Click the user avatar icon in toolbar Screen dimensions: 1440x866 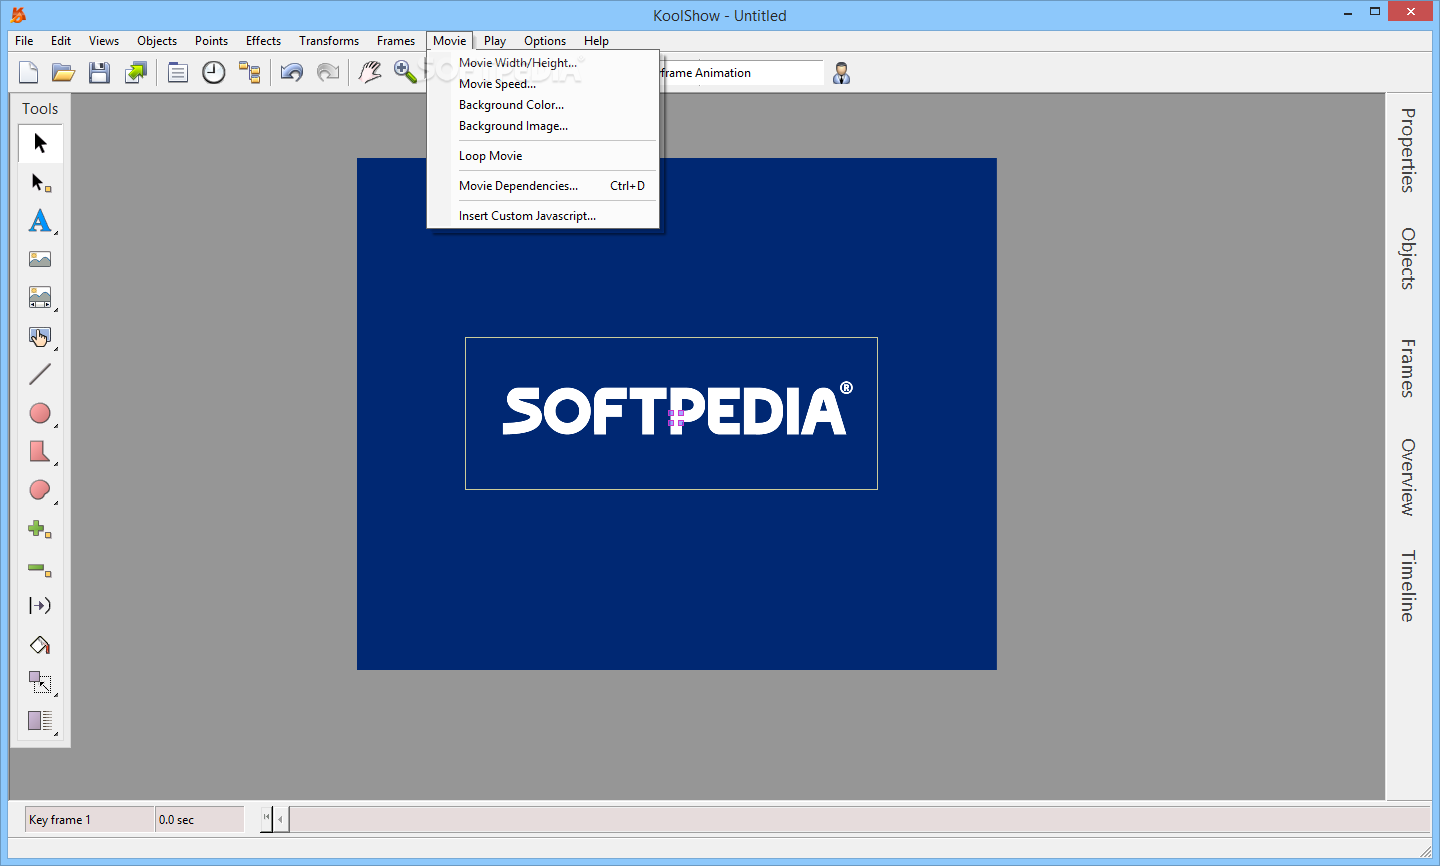pos(842,73)
